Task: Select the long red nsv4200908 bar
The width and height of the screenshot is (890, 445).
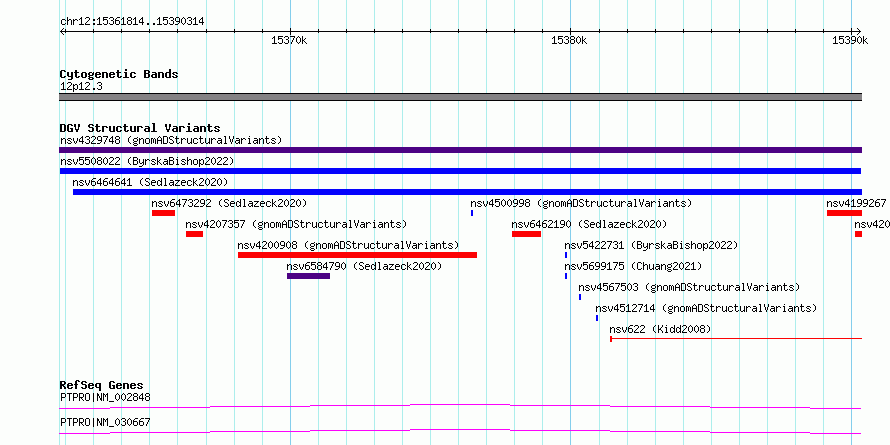Action: tap(358, 255)
